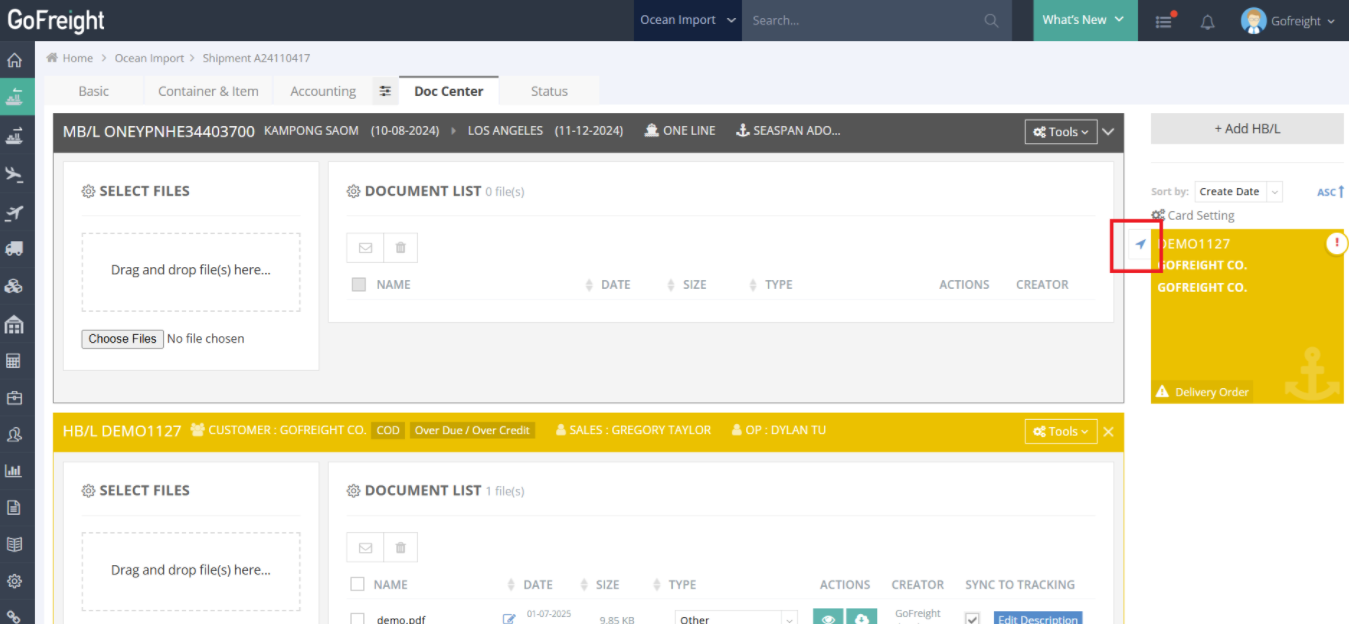Open the task list icon in header
The height and width of the screenshot is (624, 1349).
click(1164, 21)
